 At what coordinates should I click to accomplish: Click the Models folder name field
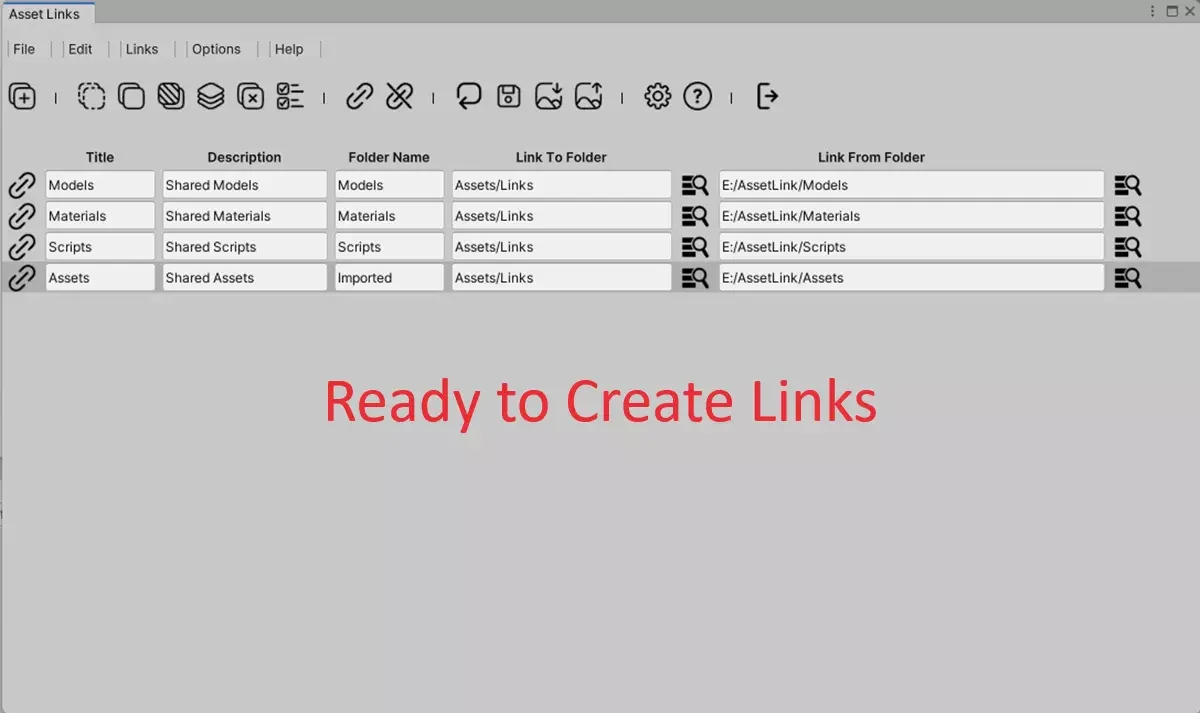click(389, 185)
